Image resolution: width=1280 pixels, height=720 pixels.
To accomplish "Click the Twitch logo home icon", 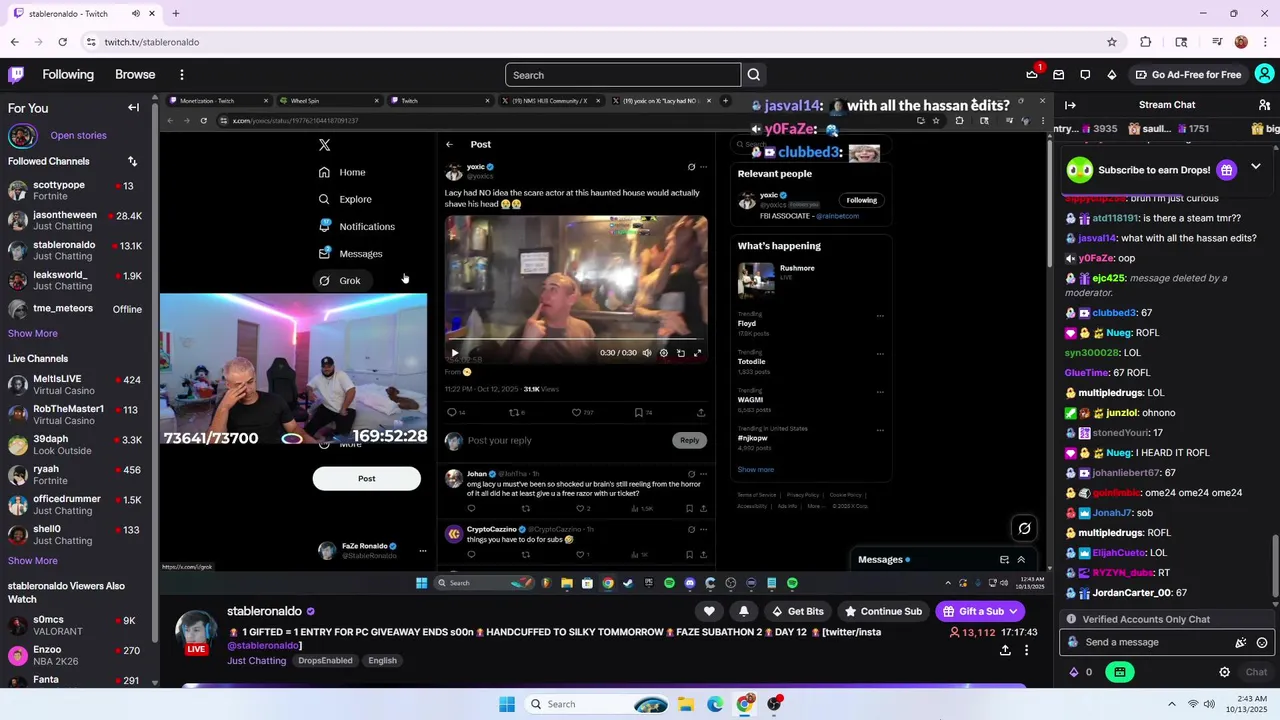I will [16, 75].
